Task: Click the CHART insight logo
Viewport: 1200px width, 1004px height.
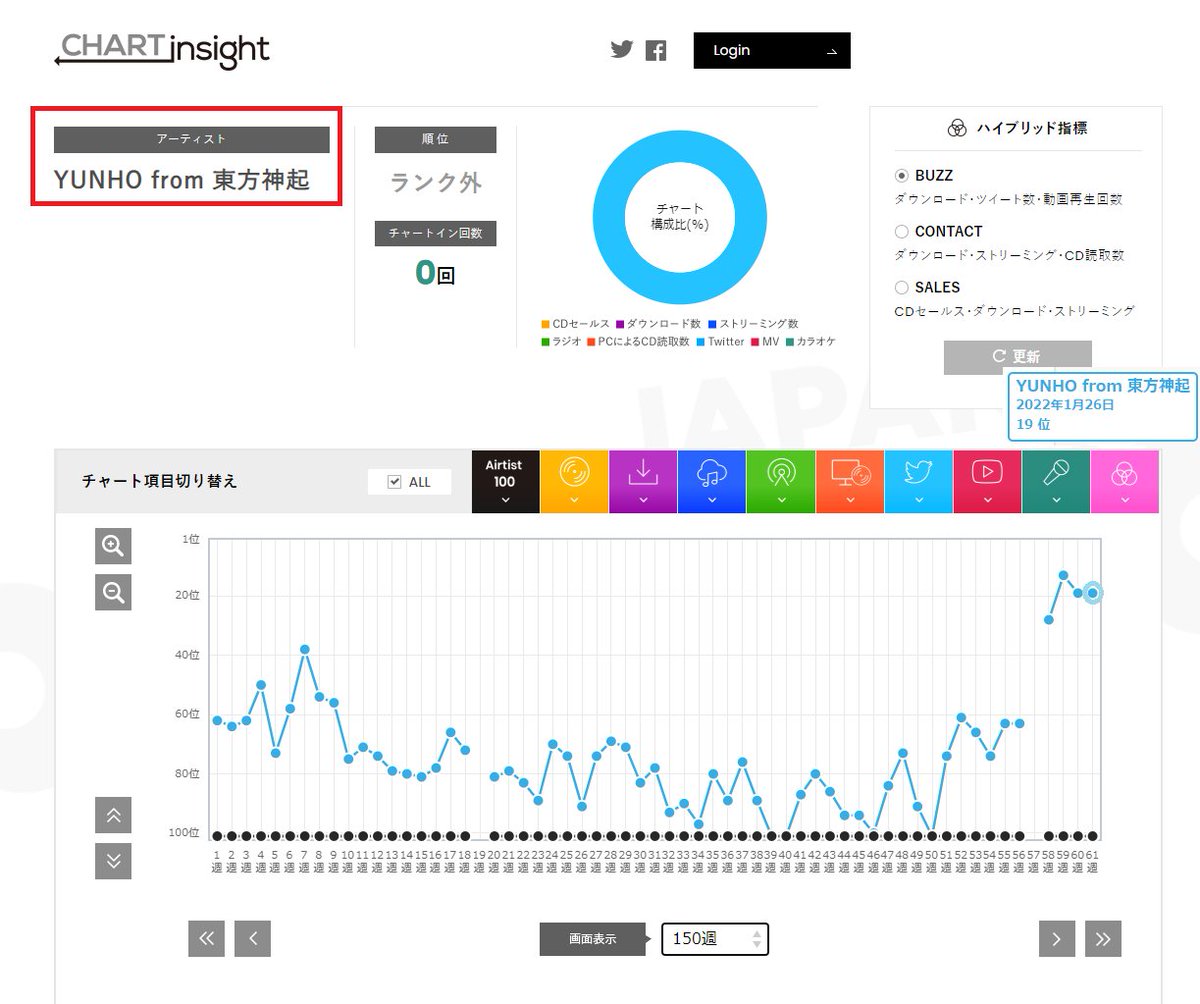Action: [x=162, y=50]
